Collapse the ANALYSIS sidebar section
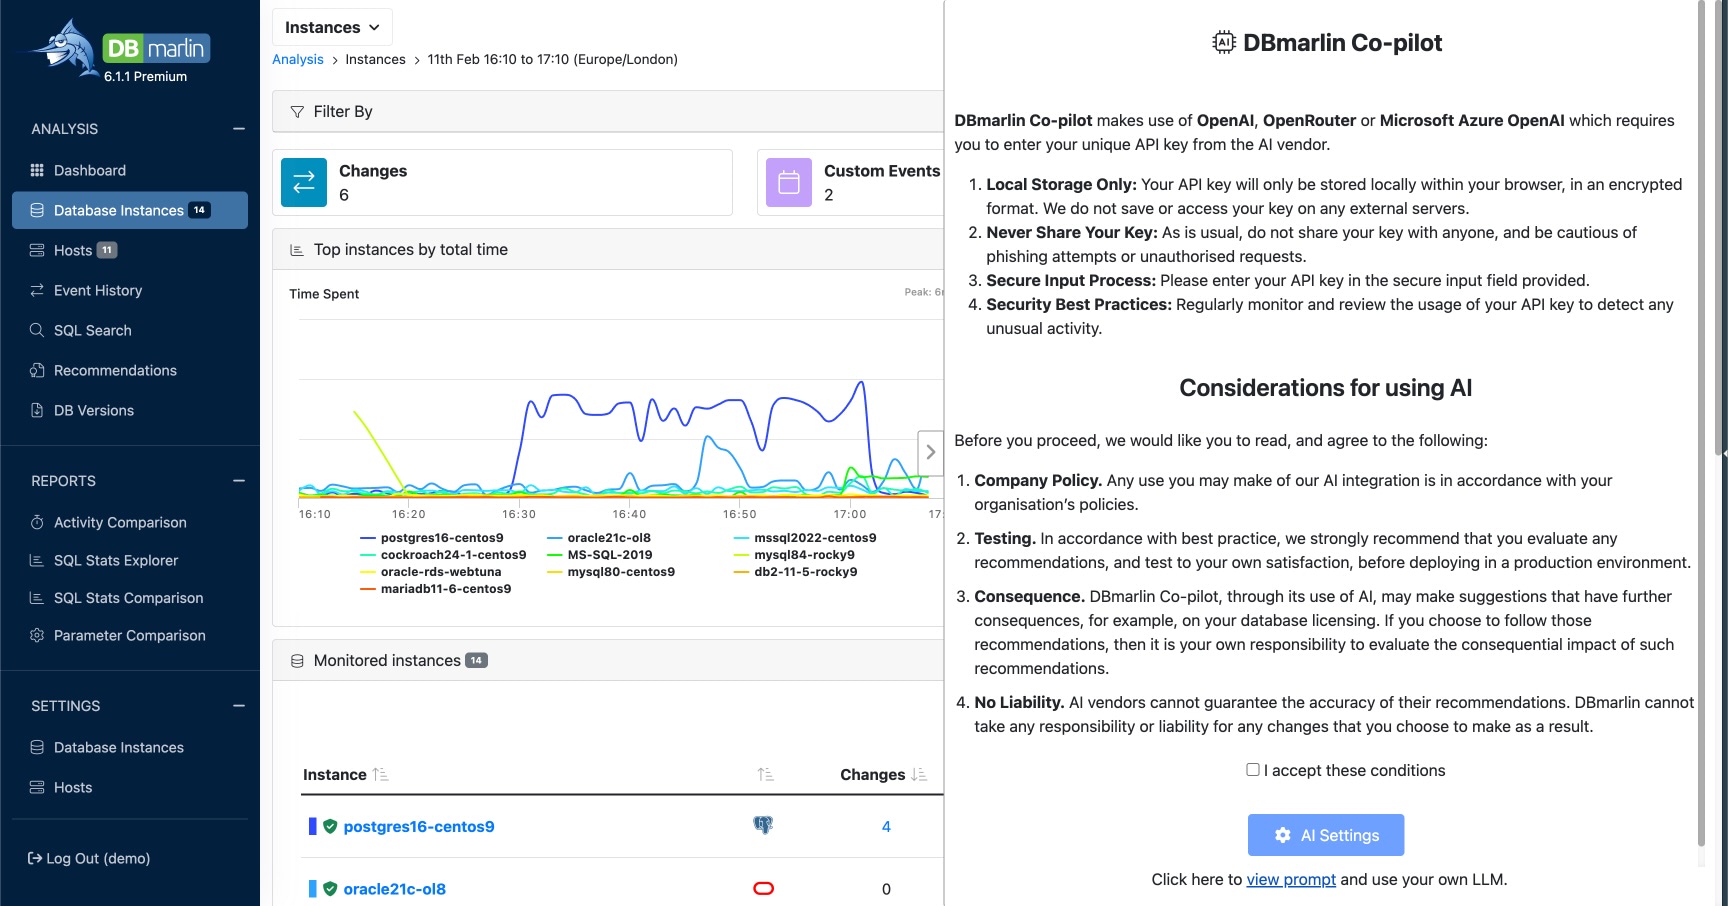 tap(239, 129)
